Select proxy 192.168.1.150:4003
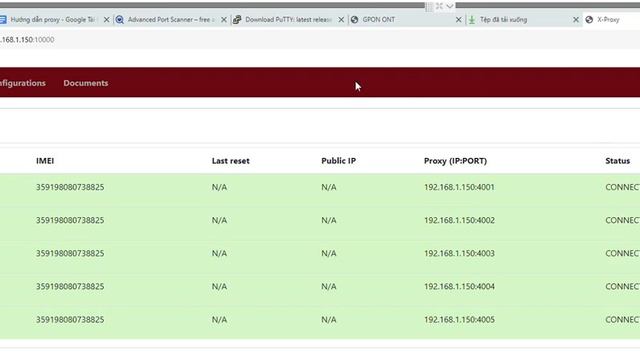This screenshot has width=640, height=360. click(459, 253)
